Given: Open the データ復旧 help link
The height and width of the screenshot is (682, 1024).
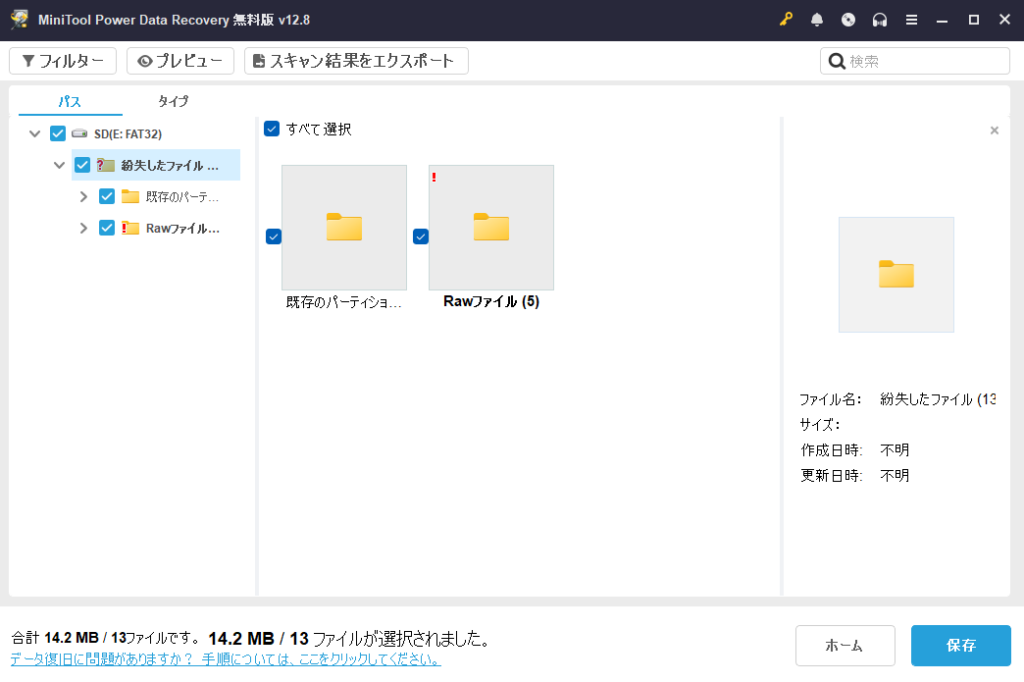Looking at the screenshot, I should [225, 660].
